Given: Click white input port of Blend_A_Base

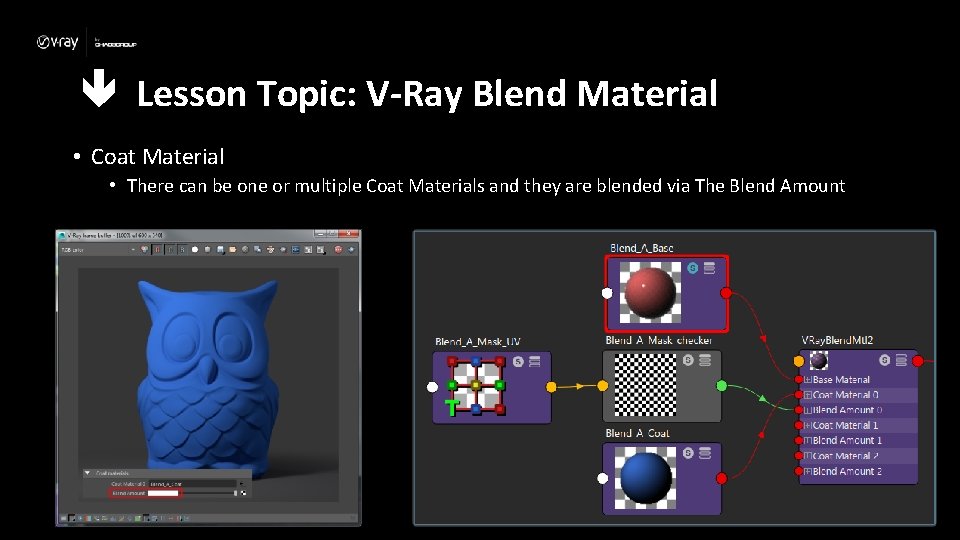Looking at the screenshot, I should 607,293.
